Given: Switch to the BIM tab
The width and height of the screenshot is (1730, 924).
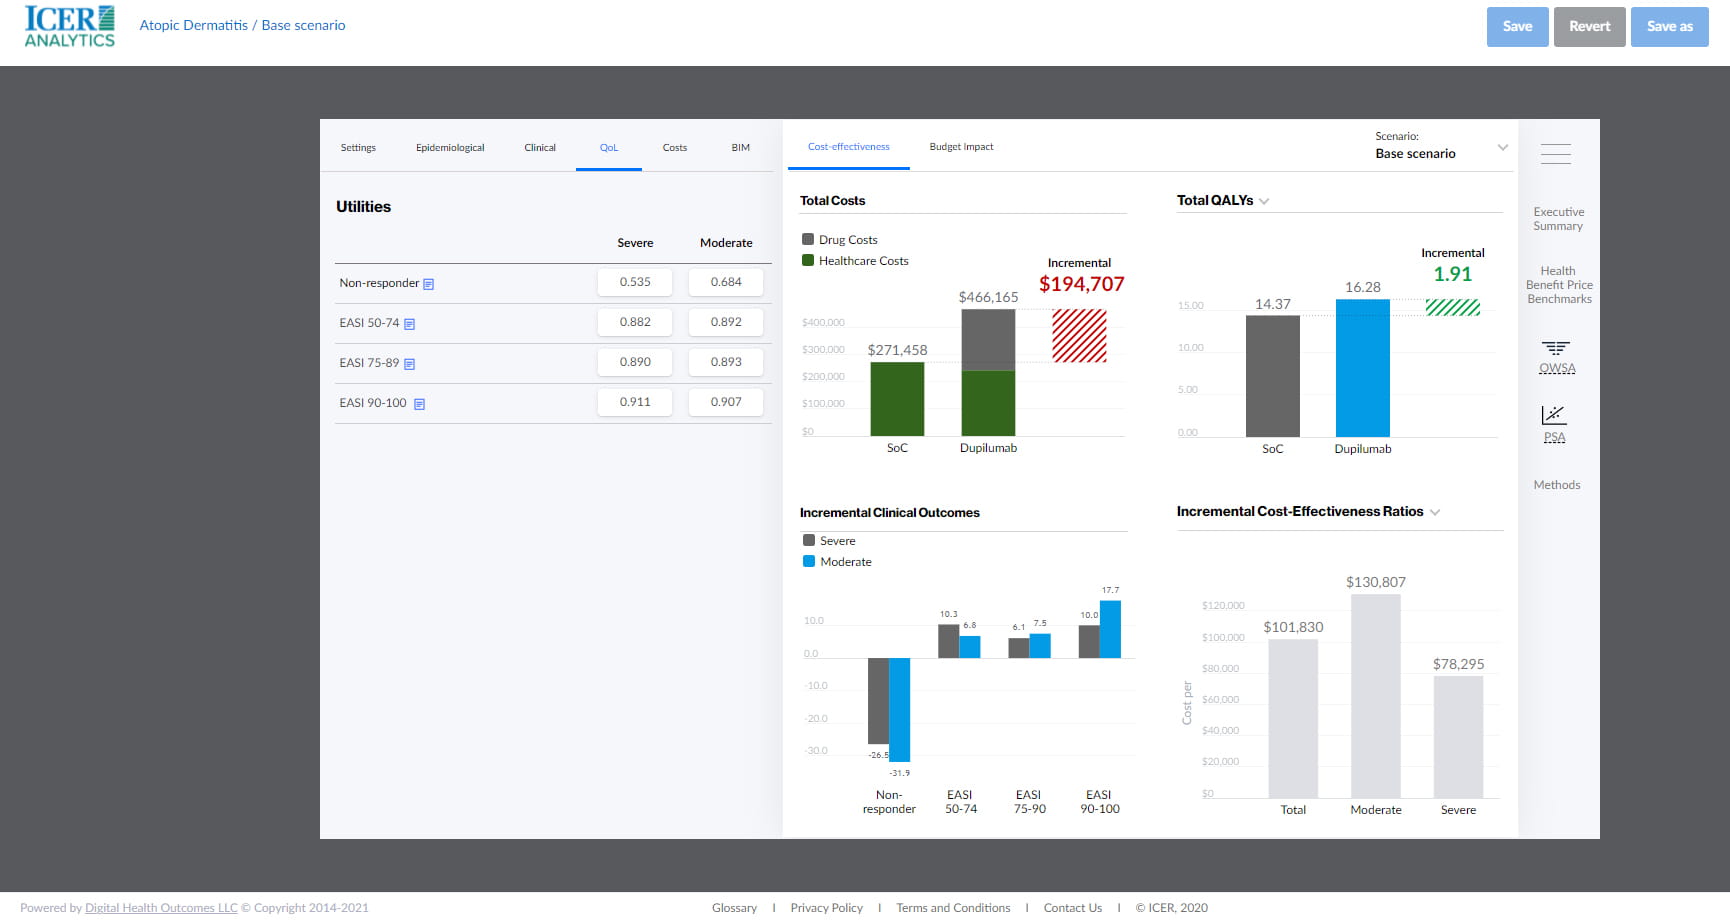Looking at the screenshot, I should click(x=741, y=148).
